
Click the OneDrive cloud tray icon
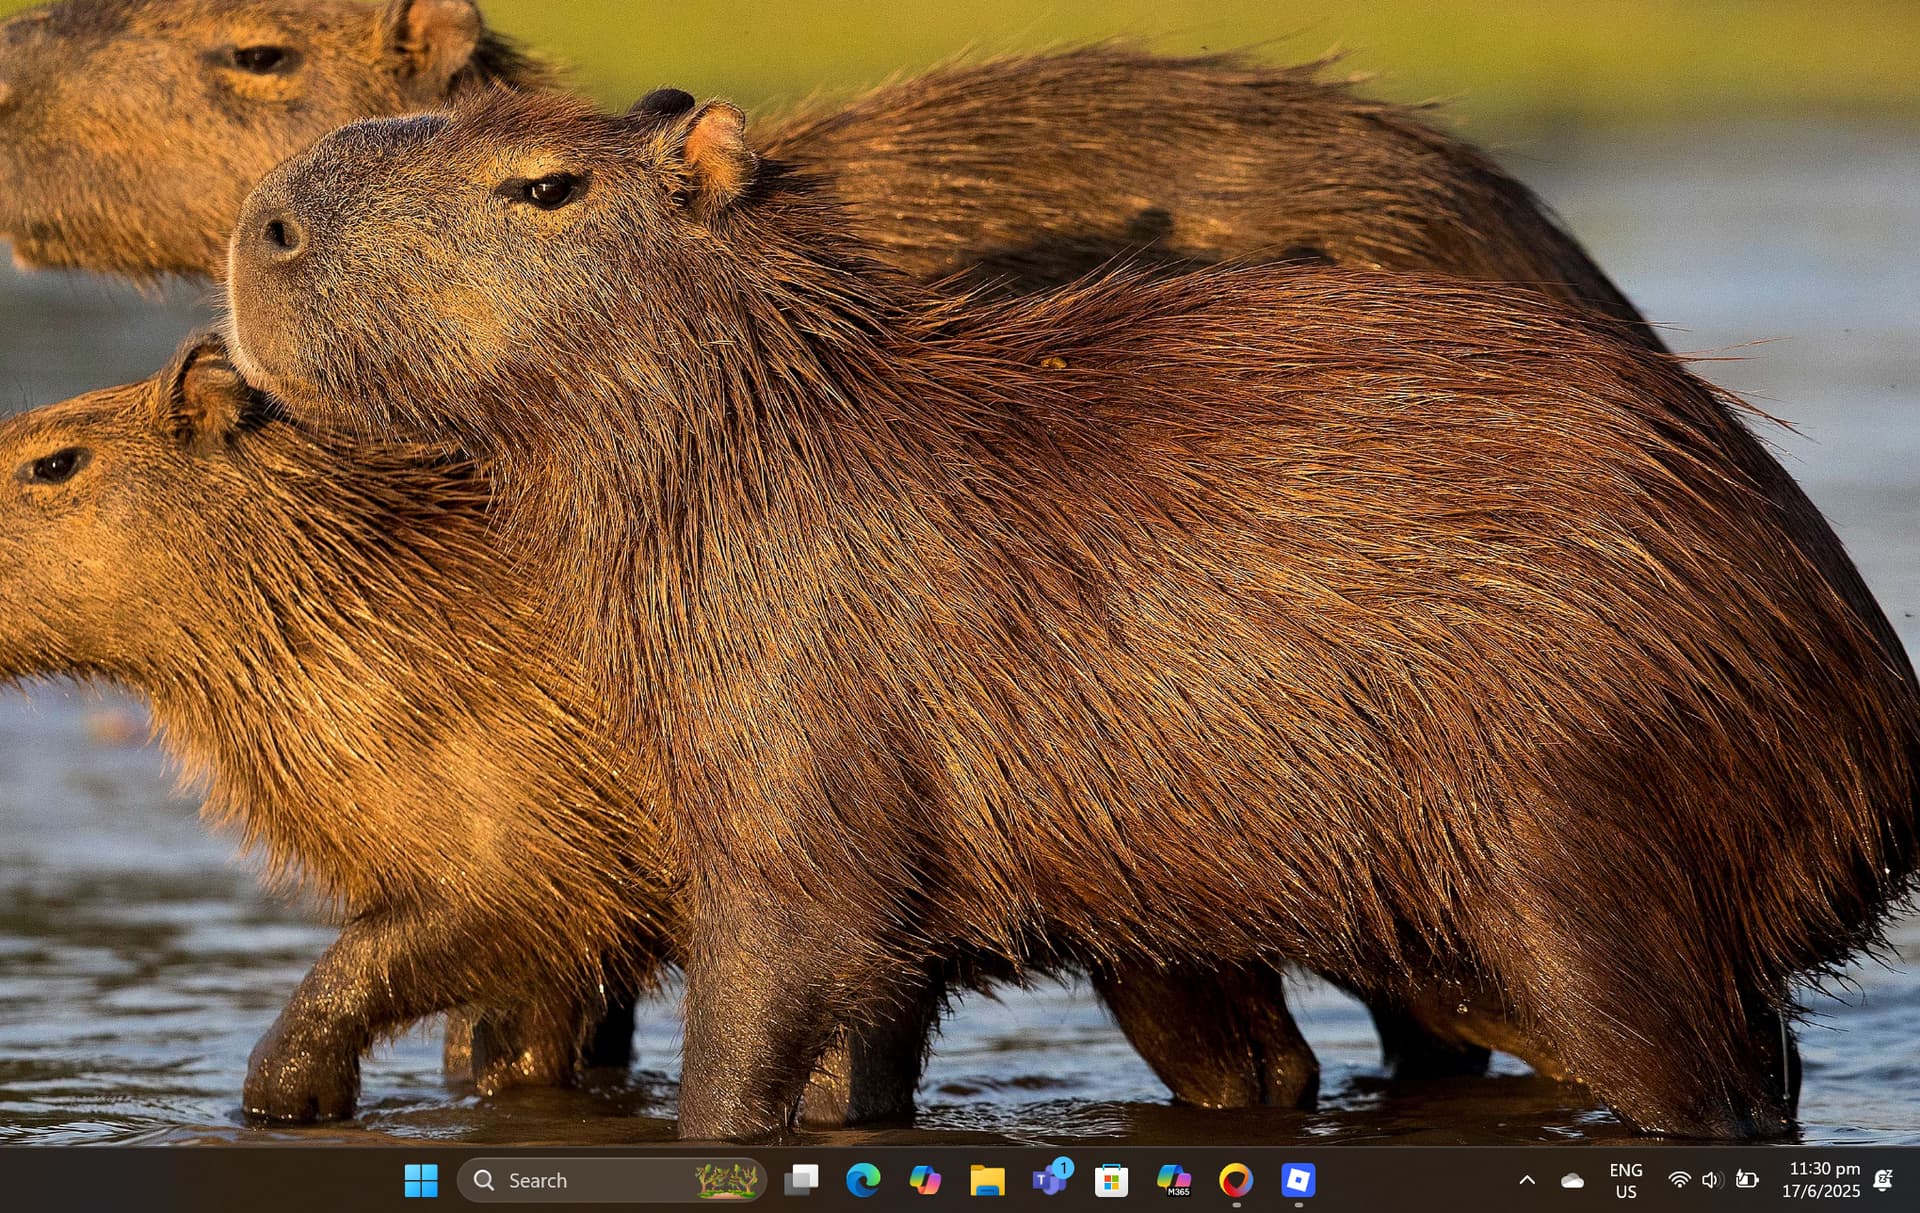click(x=1572, y=1180)
